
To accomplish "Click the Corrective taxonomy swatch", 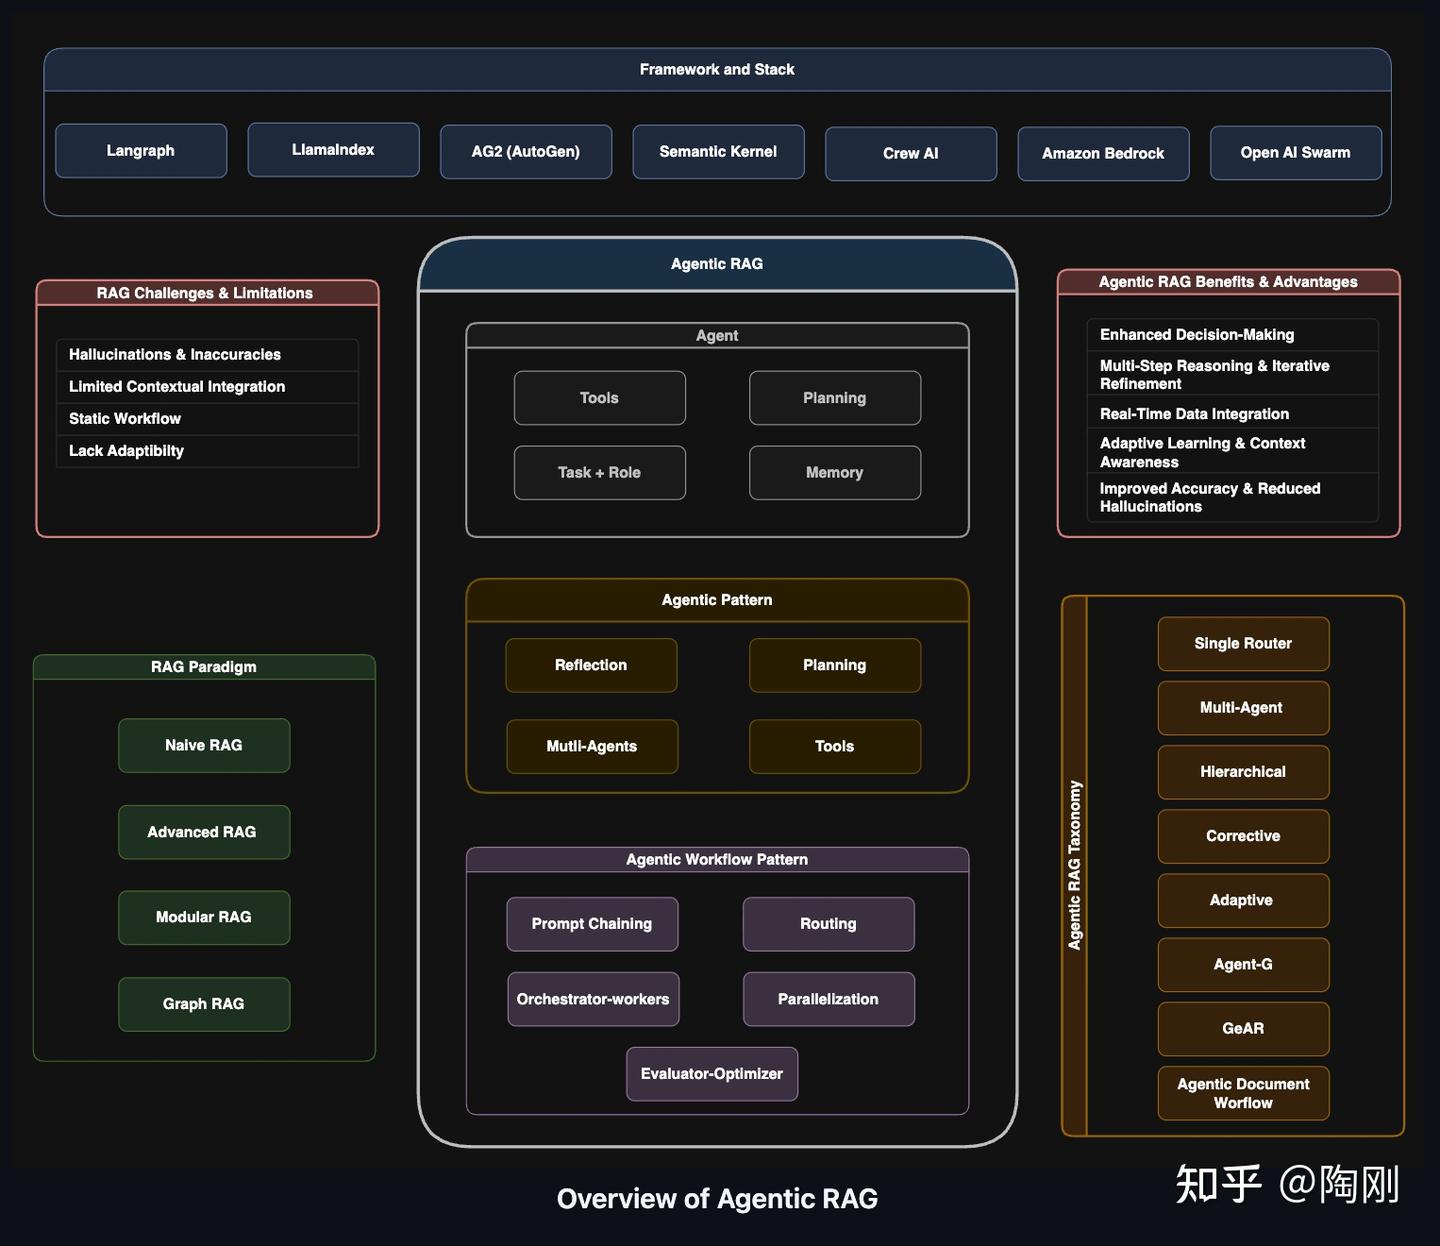I will (1243, 836).
